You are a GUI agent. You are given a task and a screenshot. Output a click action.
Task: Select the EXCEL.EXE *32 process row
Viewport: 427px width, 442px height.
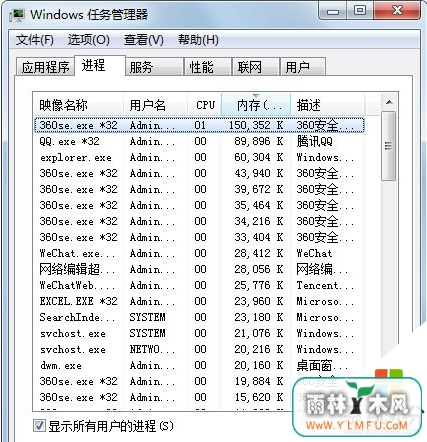coord(199,301)
